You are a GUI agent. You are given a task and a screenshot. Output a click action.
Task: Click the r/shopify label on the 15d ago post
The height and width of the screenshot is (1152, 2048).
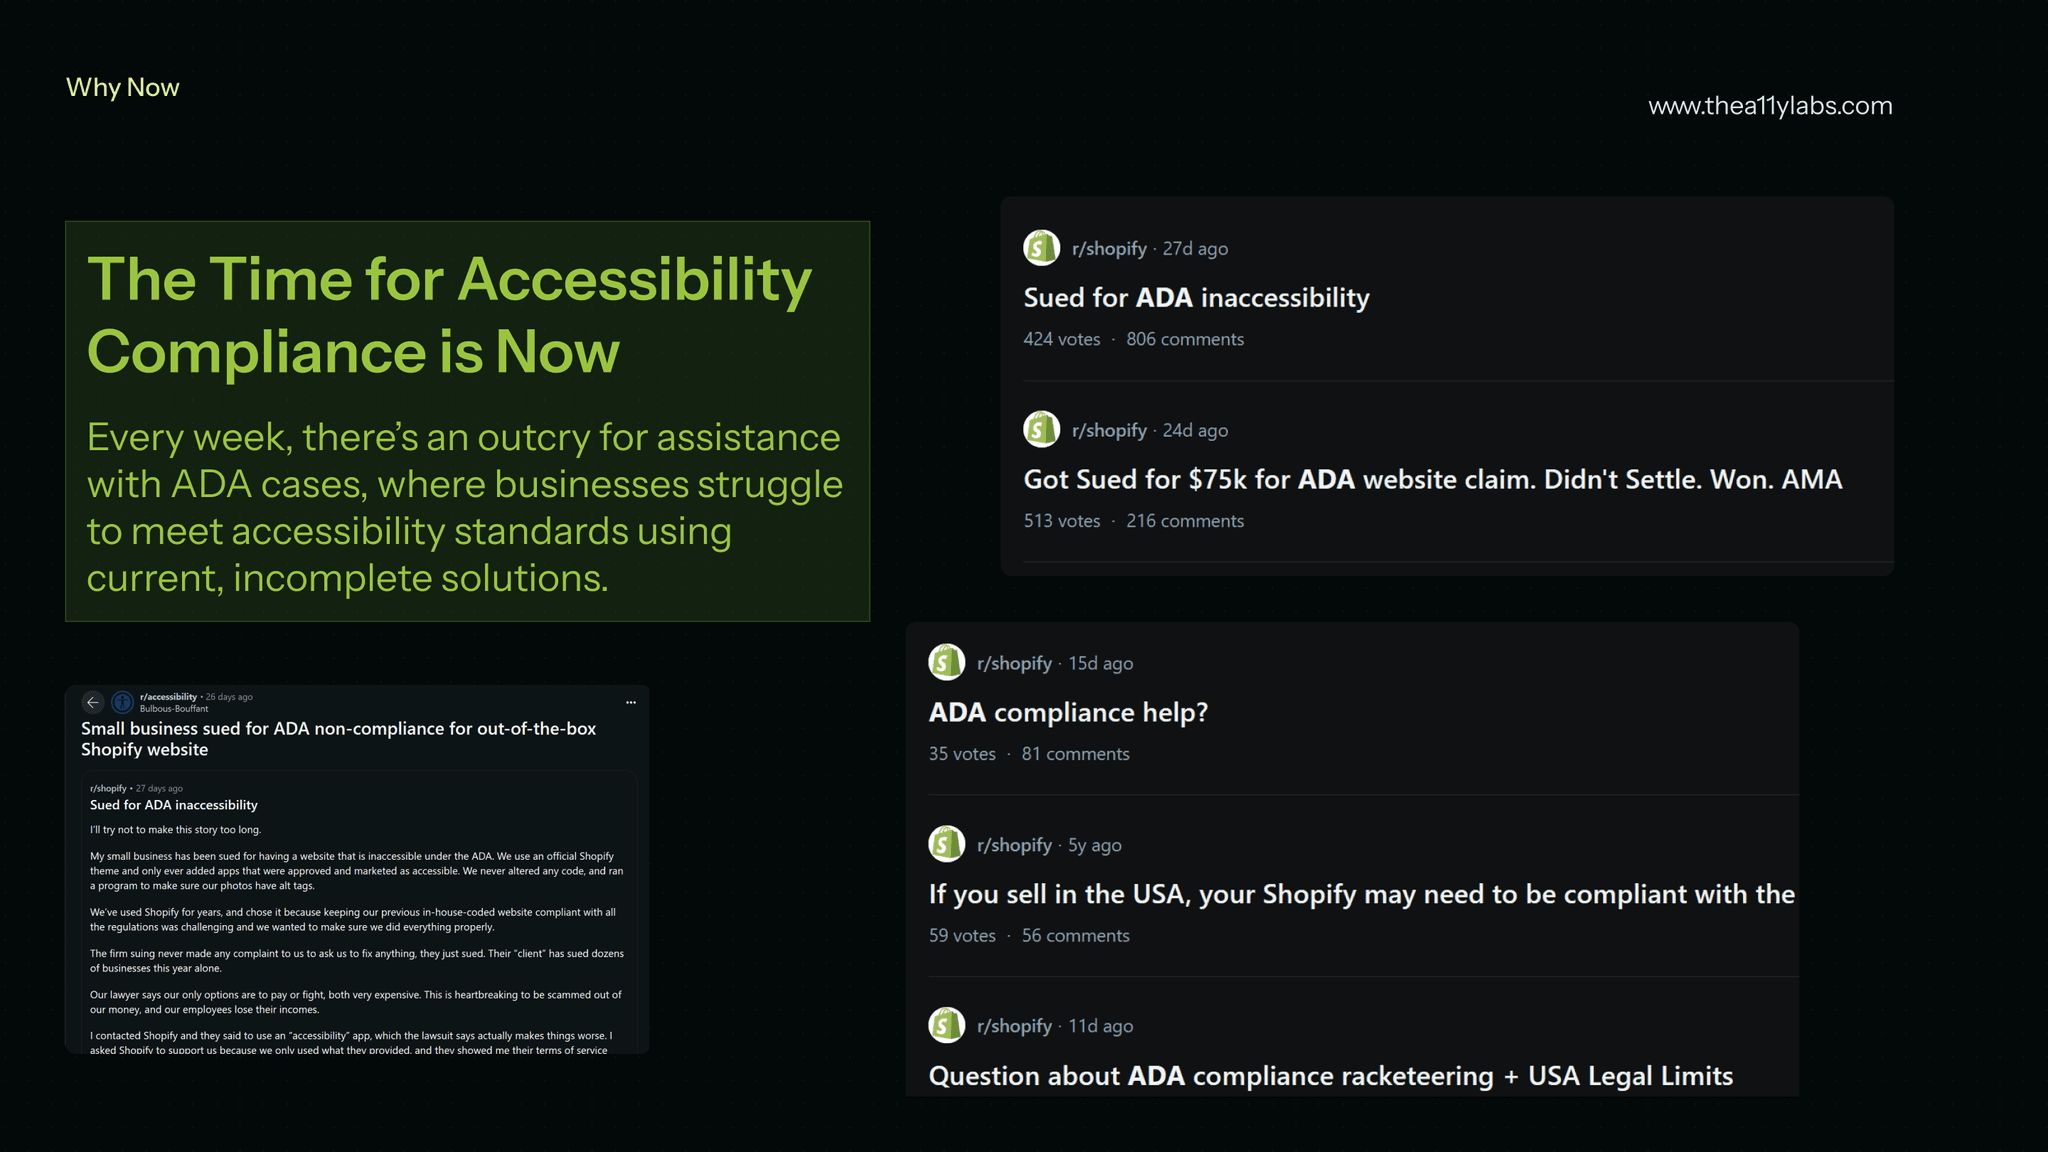tap(1014, 664)
